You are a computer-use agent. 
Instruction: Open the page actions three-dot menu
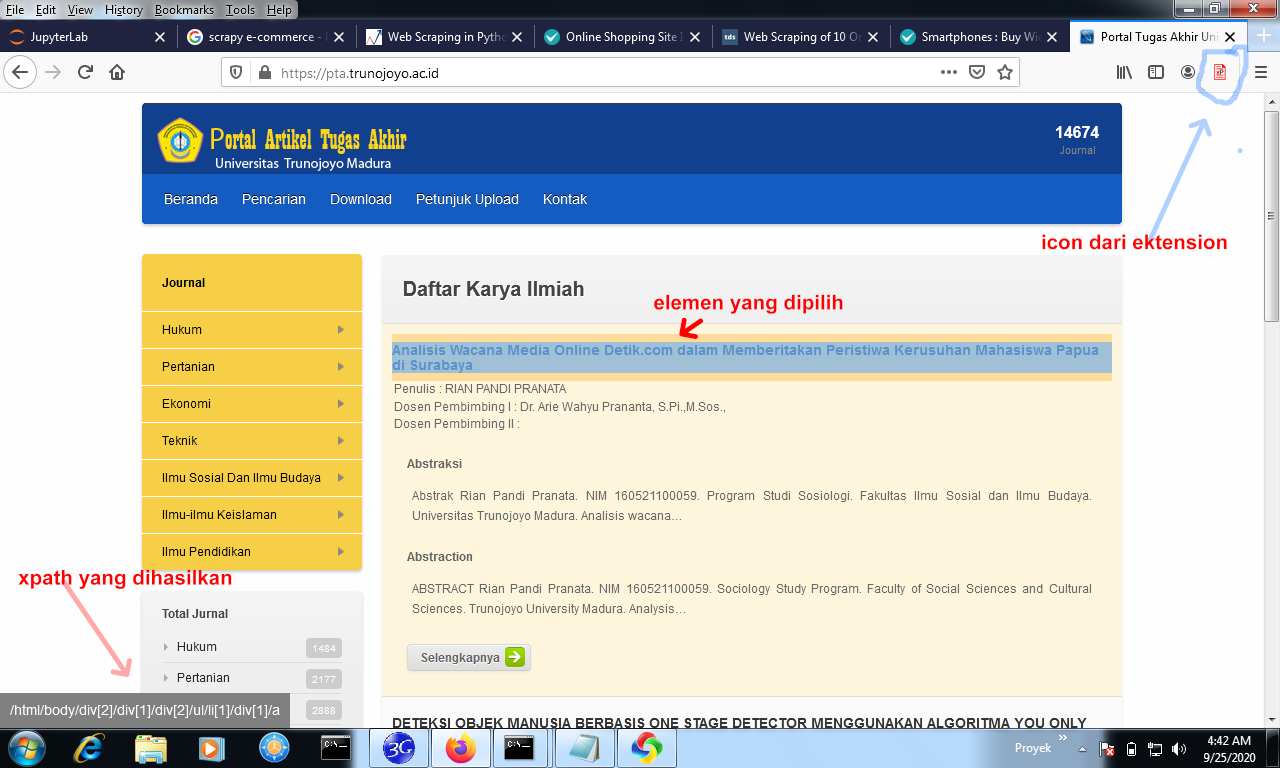[949, 72]
